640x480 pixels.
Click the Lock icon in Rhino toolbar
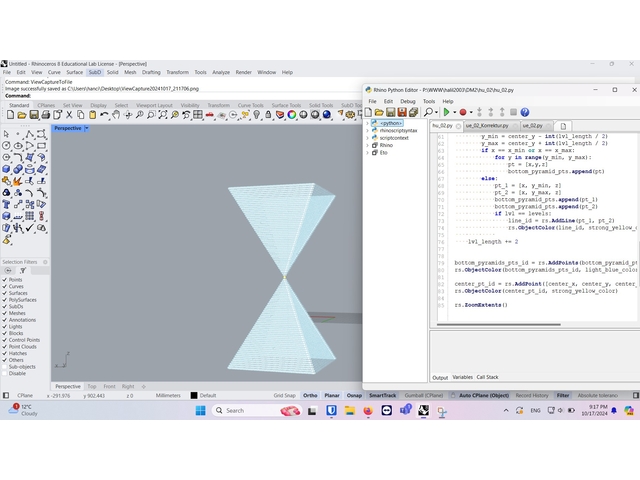coord(268,115)
